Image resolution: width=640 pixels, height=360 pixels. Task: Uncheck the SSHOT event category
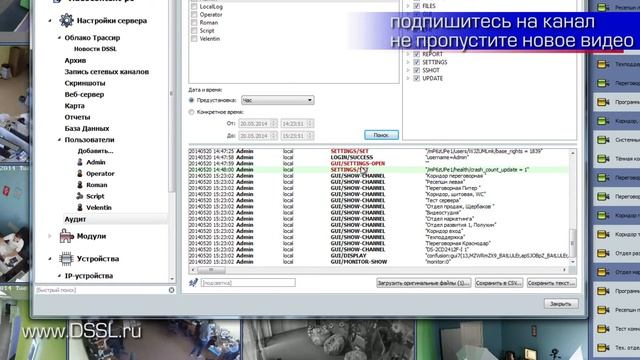417,70
